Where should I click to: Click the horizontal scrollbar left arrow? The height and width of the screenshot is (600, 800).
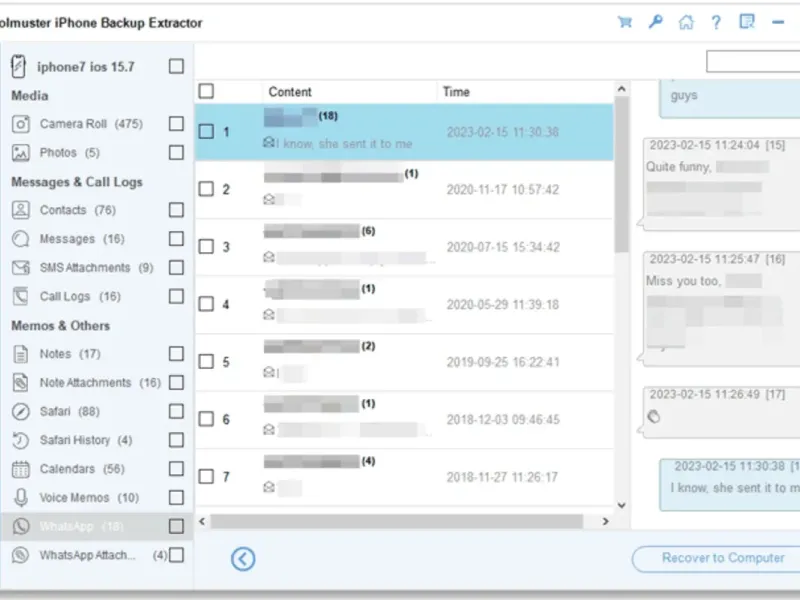coord(202,521)
